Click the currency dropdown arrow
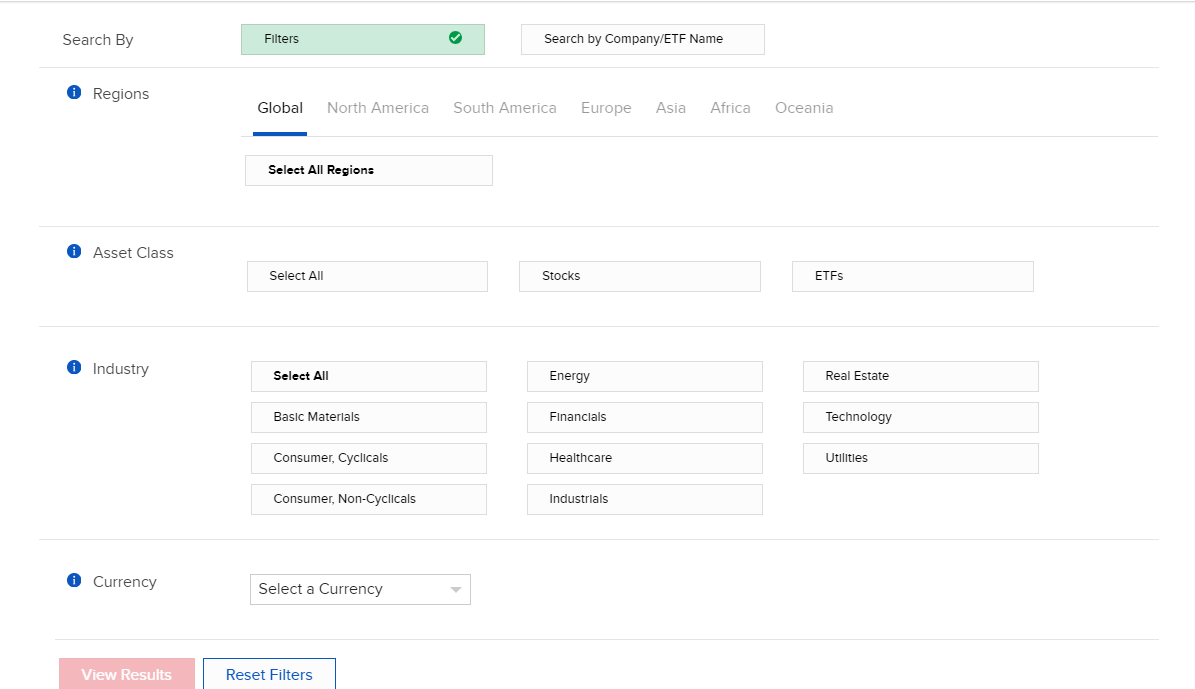Screen dimensions: 1195x689 click(x=456, y=590)
